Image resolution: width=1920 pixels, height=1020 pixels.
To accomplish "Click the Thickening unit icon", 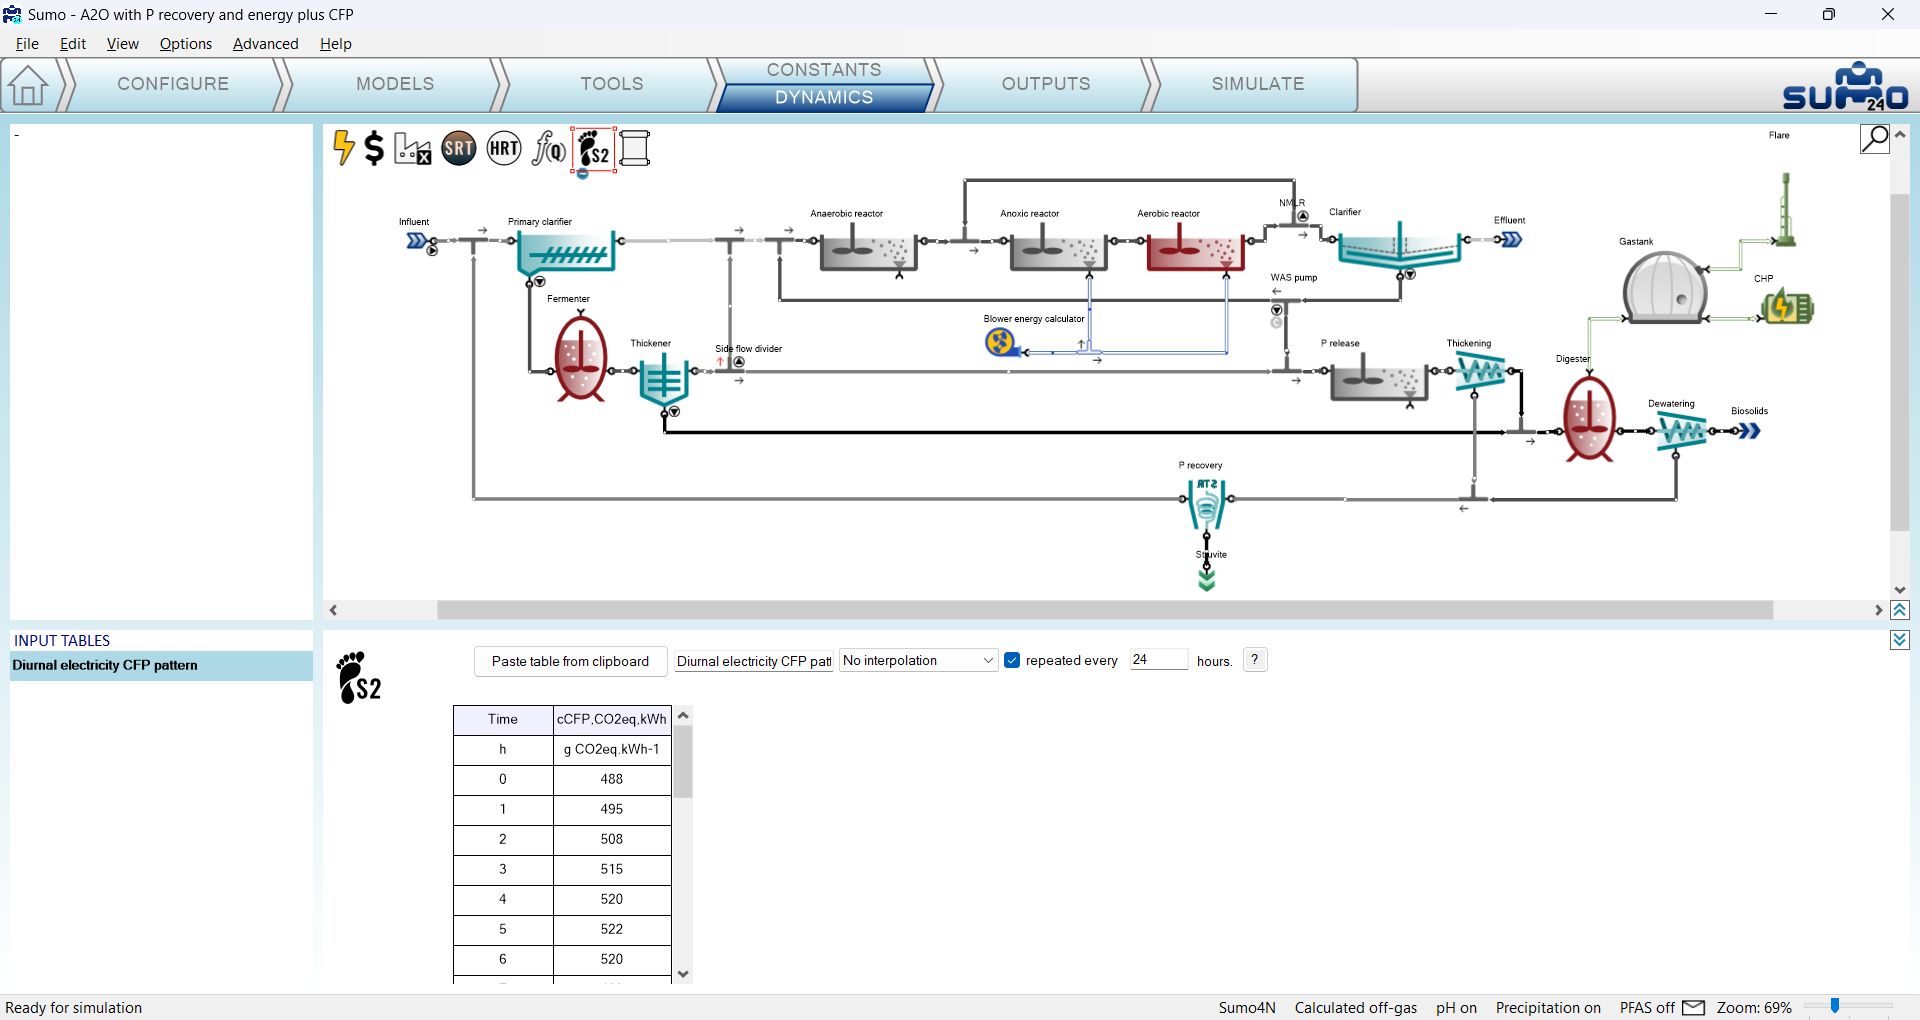I will pyautogui.click(x=1481, y=371).
